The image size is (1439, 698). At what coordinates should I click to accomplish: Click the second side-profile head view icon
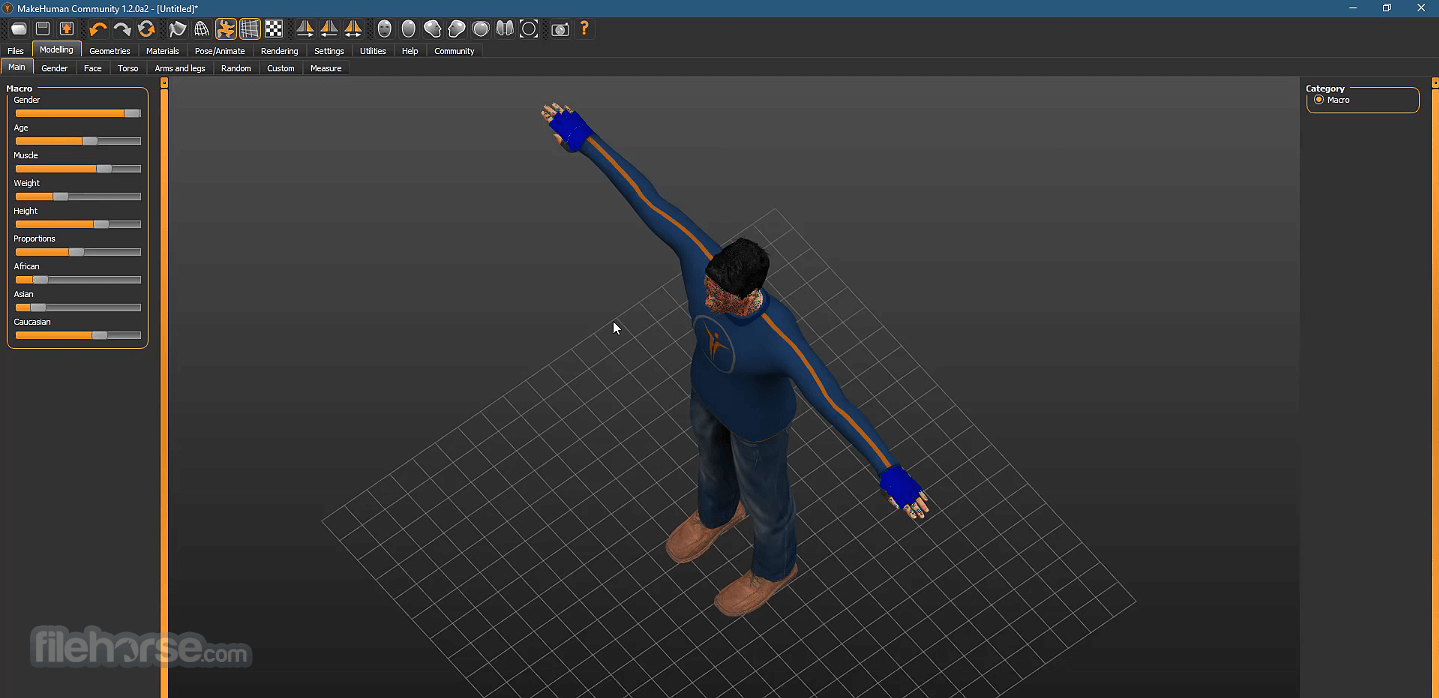[x=457, y=29]
